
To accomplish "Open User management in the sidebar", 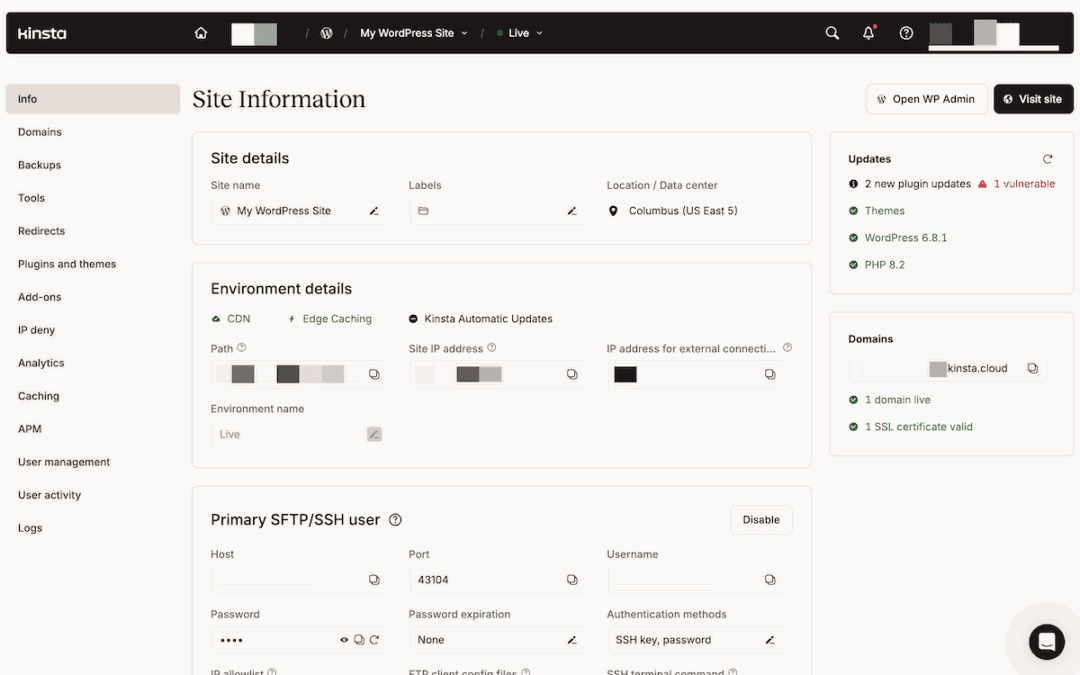I will pos(64,461).
